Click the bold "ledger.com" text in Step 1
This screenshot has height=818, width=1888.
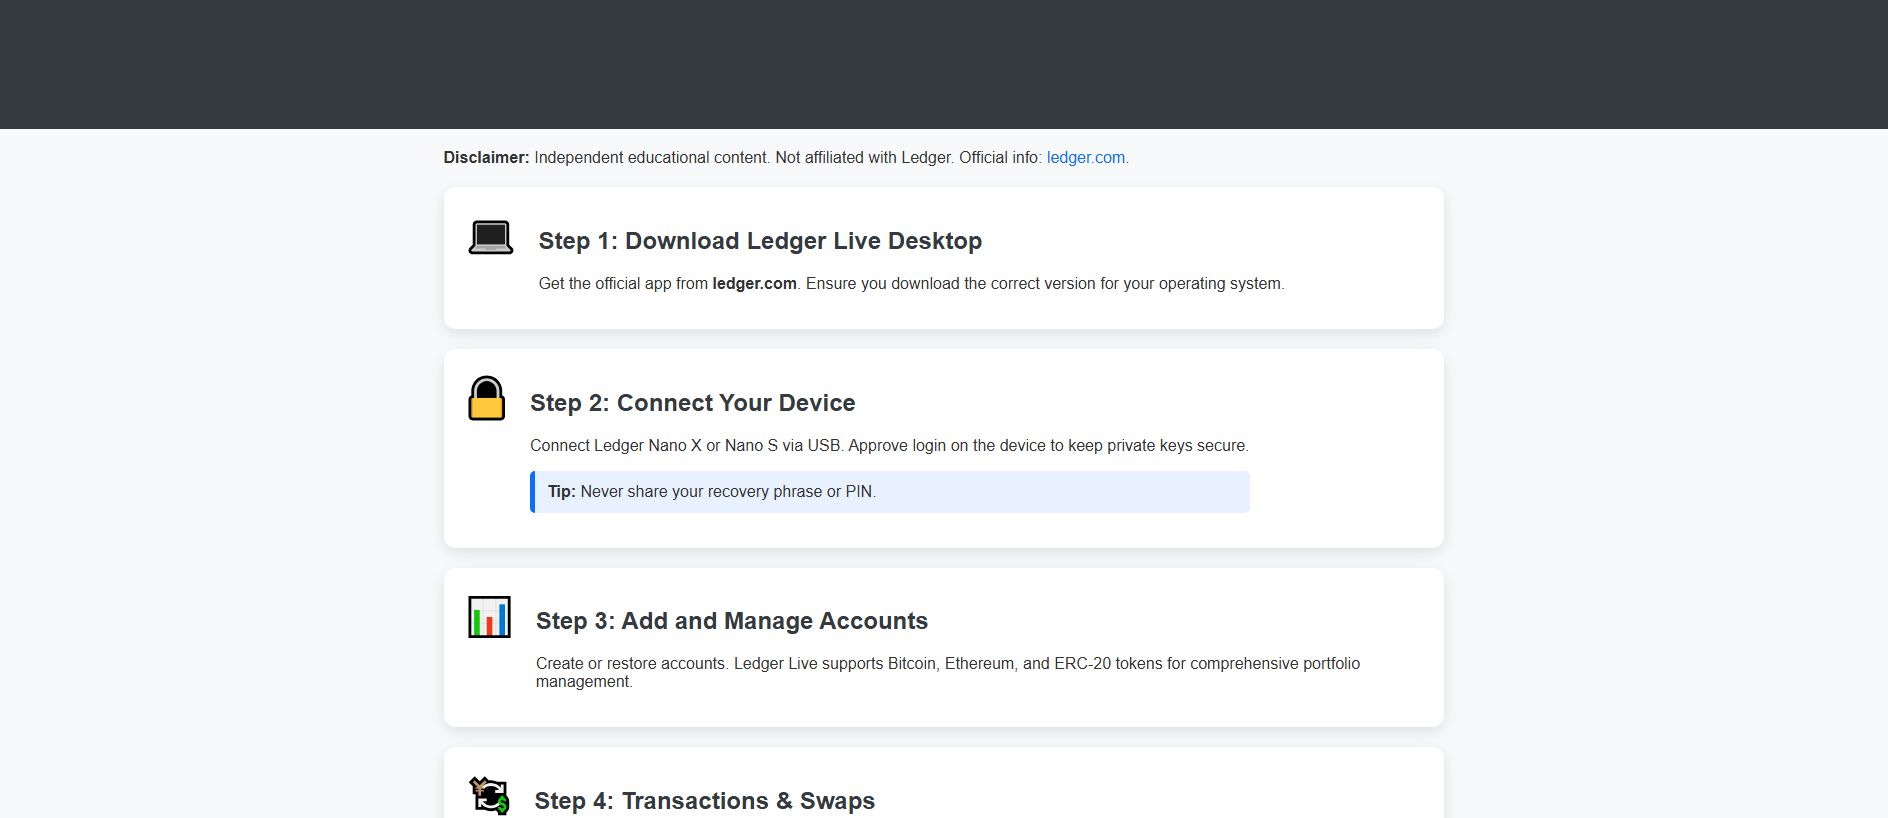point(754,284)
